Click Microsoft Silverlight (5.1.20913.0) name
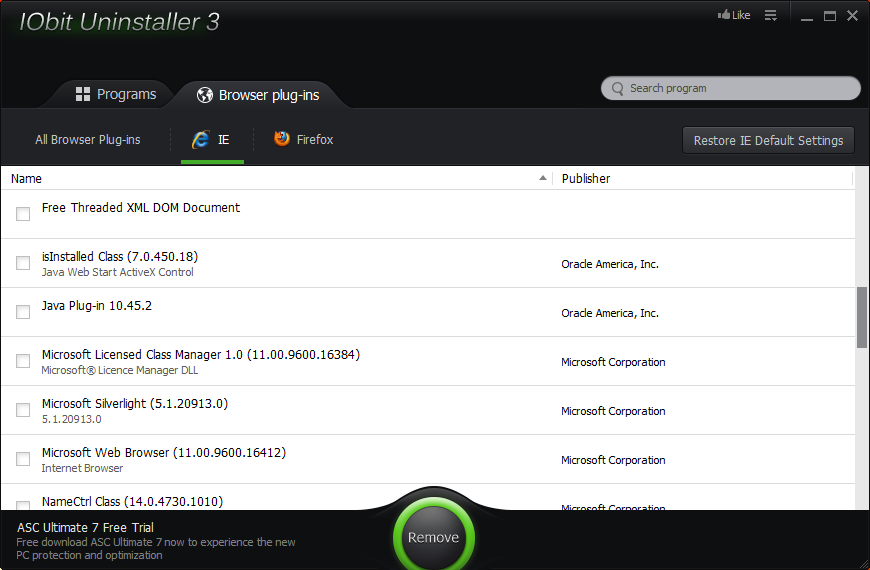Screen dimensions: 870x570 (135, 403)
